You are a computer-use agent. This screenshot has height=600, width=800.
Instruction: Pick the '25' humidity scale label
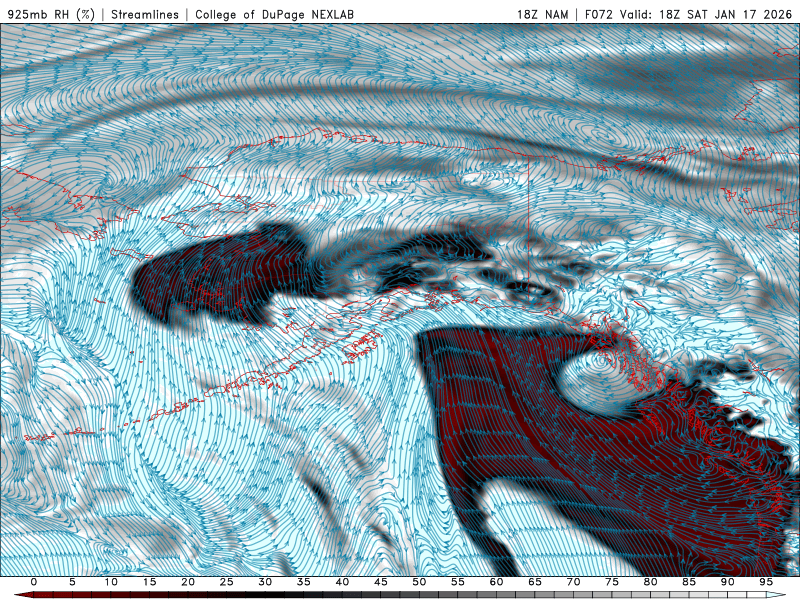coord(227,582)
